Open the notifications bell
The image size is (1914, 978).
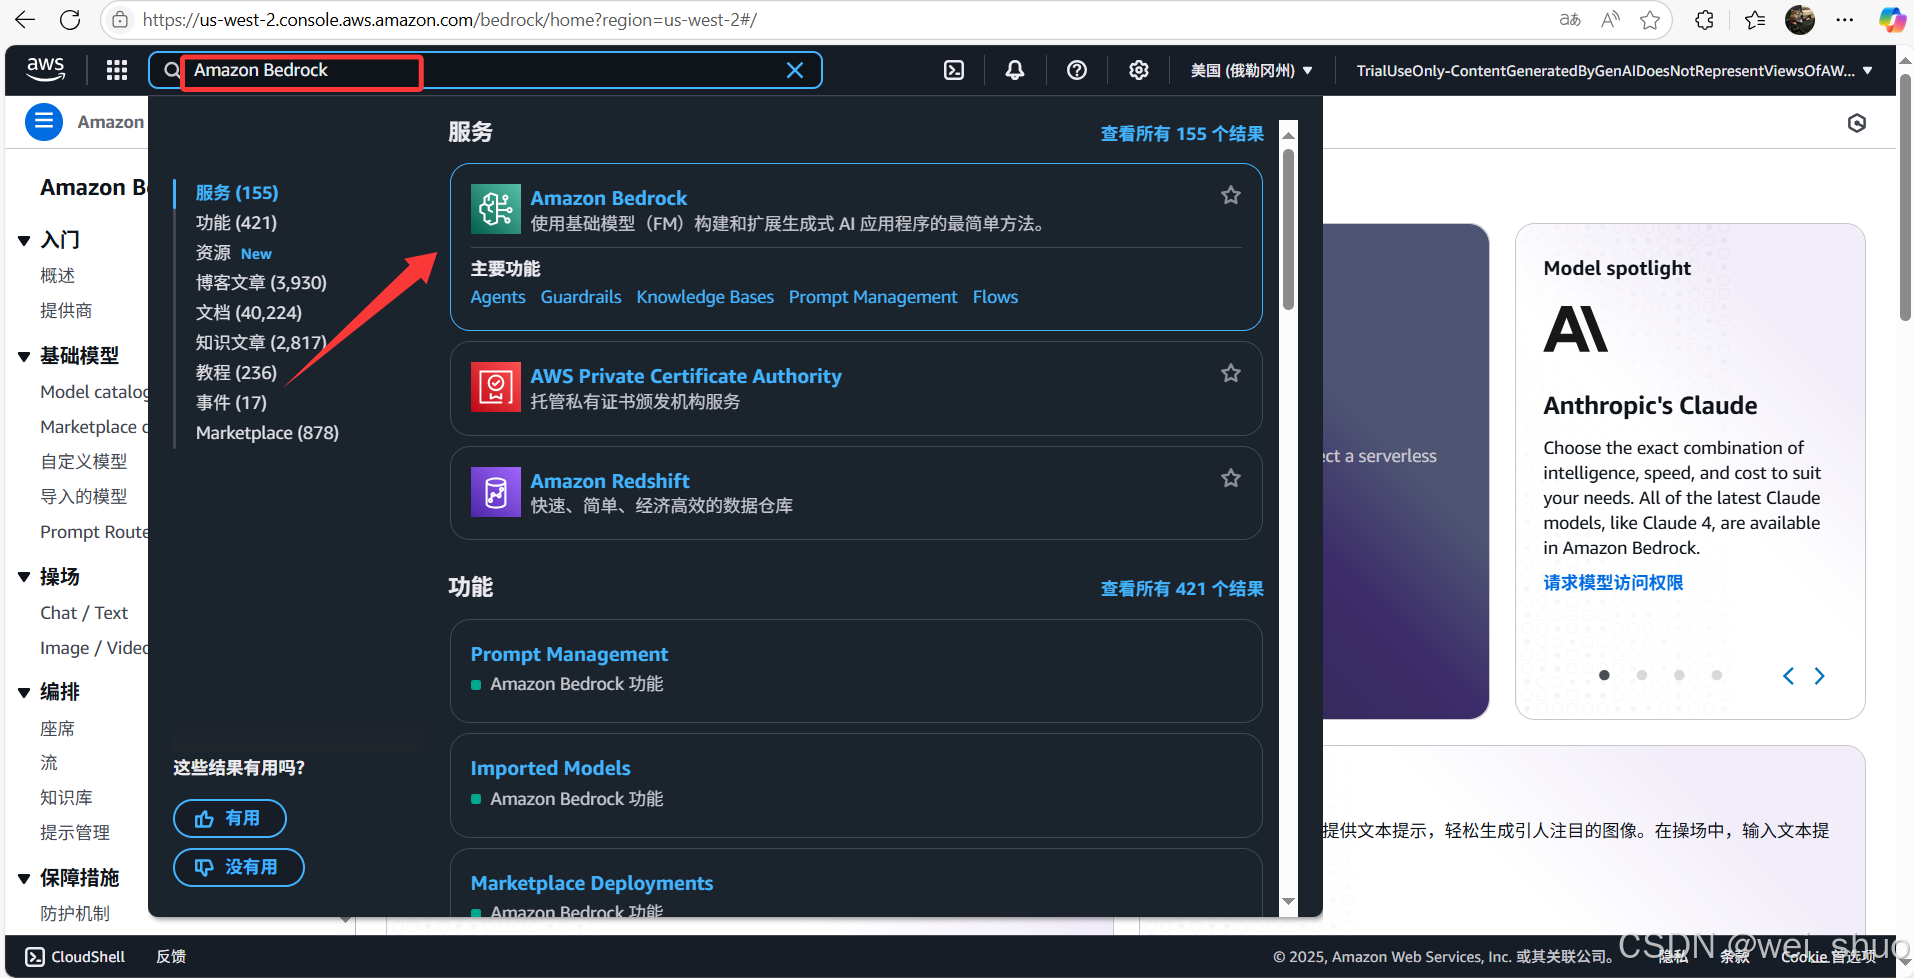[x=1015, y=70]
